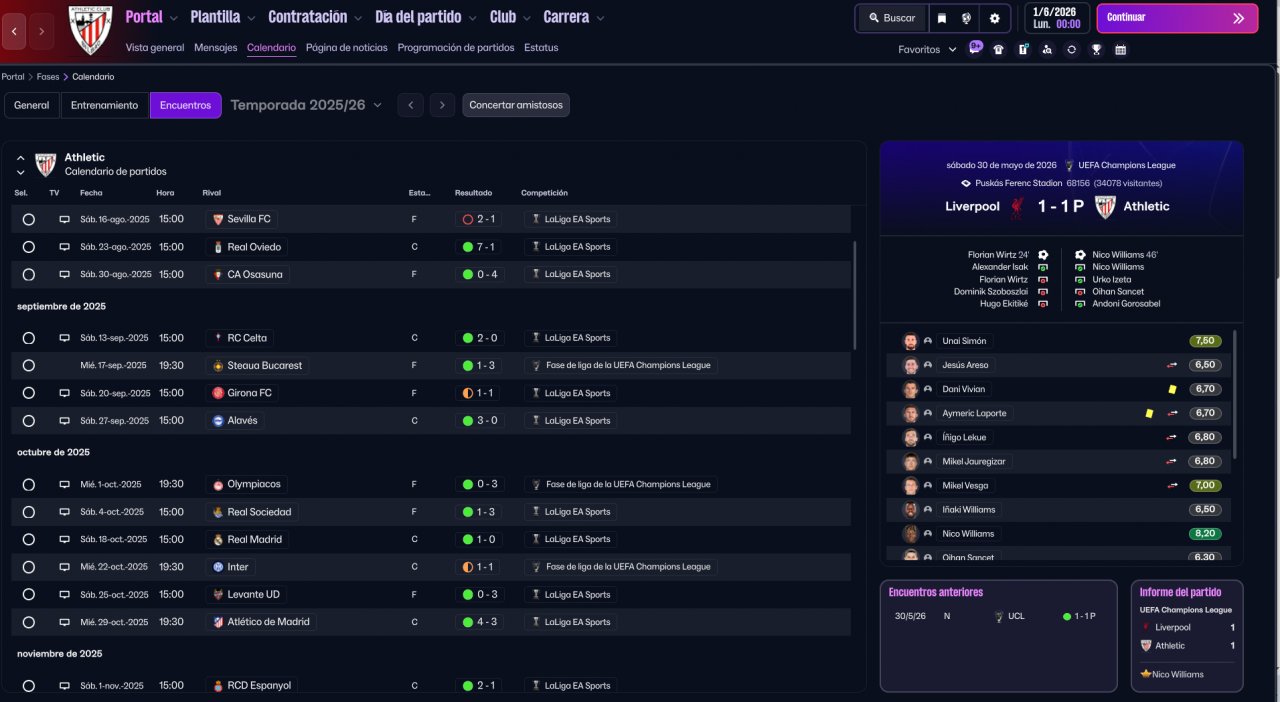Select the radio button for RCD Espanyol match
1280x702 pixels.
28,686
